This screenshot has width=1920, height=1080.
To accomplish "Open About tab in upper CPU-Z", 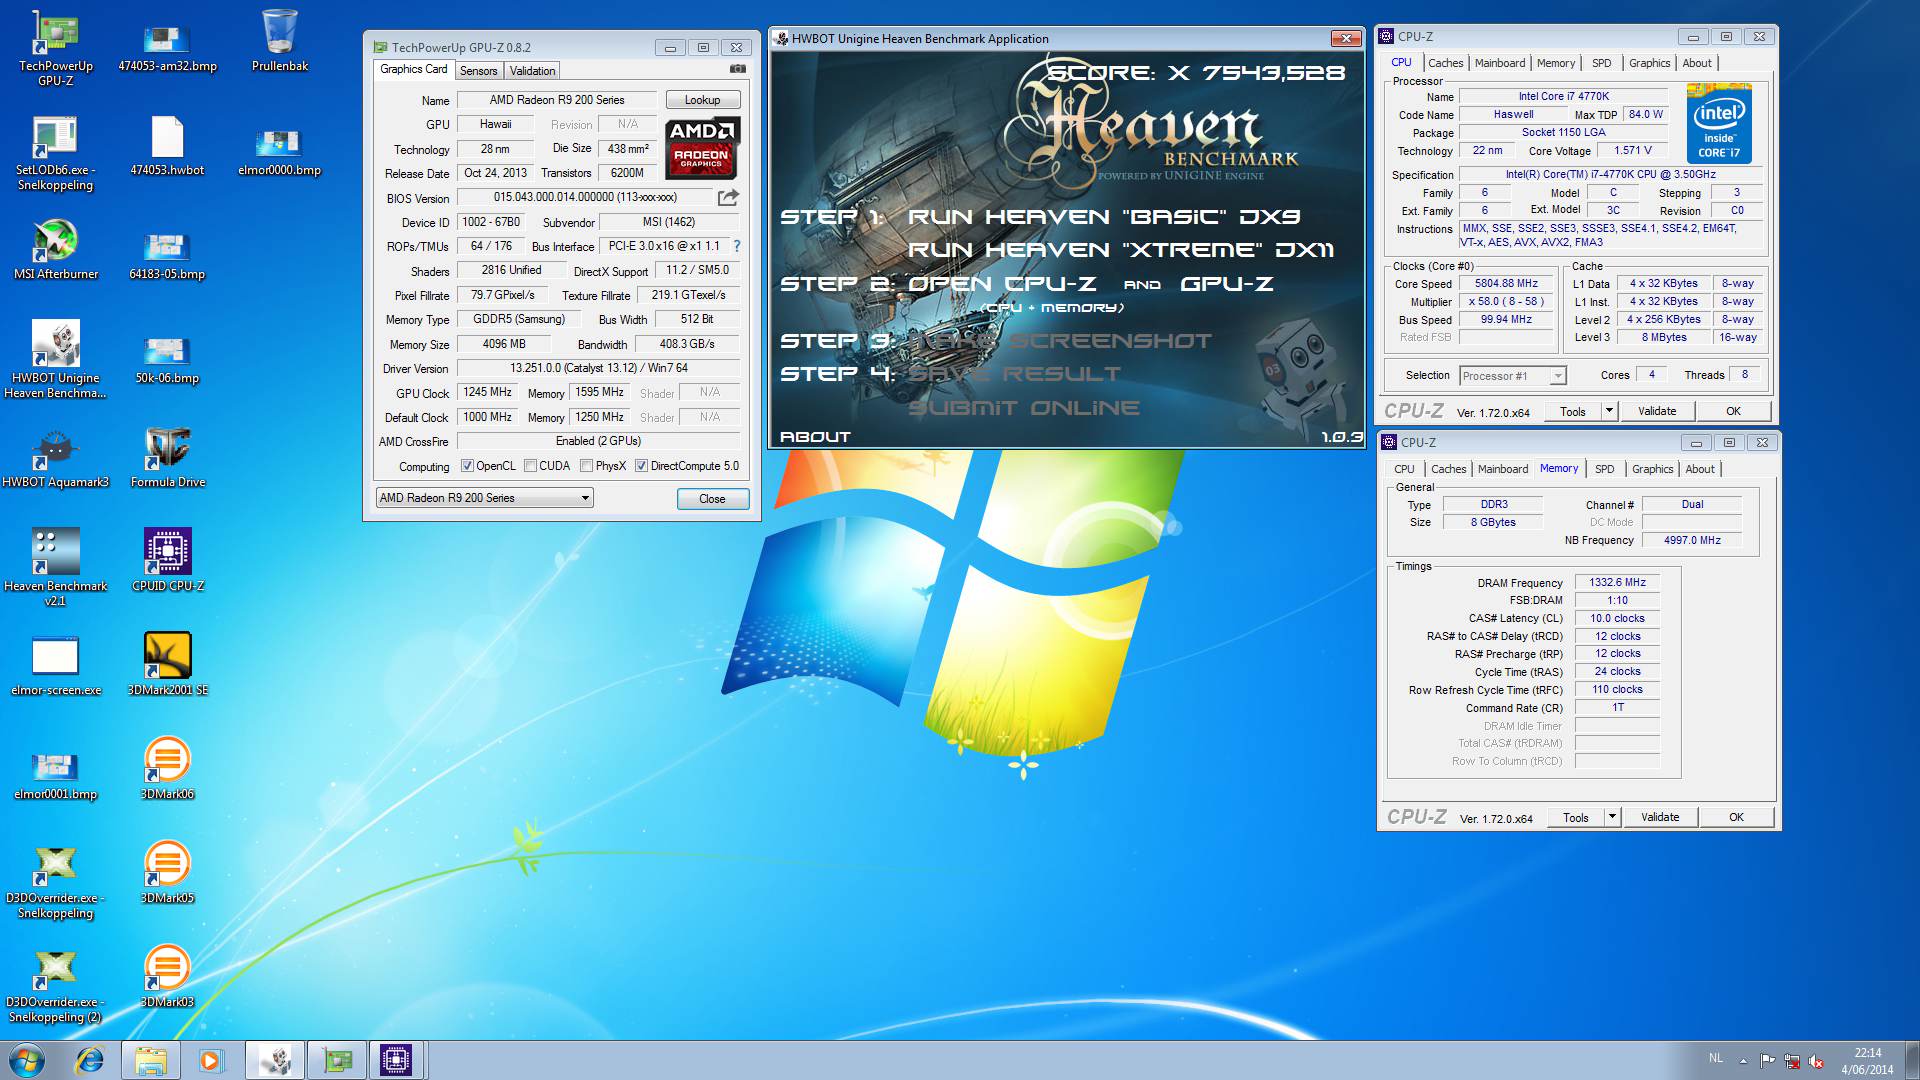I will click(x=1697, y=63).
